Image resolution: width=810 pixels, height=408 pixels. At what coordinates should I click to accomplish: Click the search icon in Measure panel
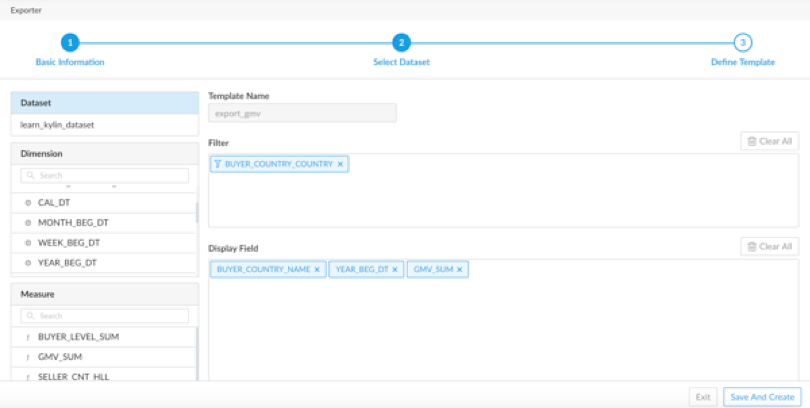31,316
